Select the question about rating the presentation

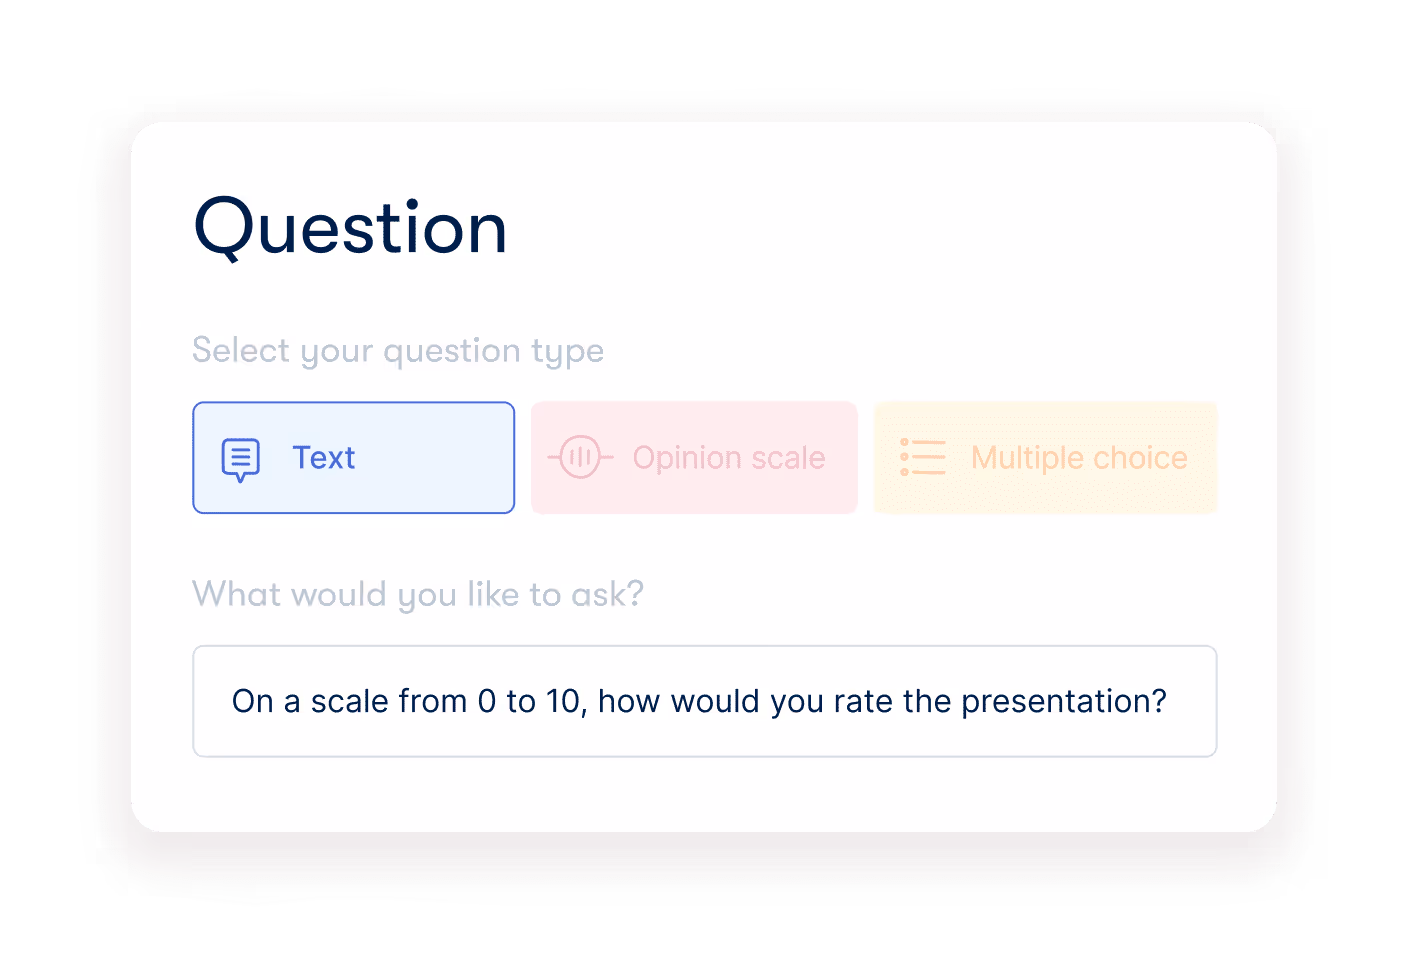tap(698, 701)
